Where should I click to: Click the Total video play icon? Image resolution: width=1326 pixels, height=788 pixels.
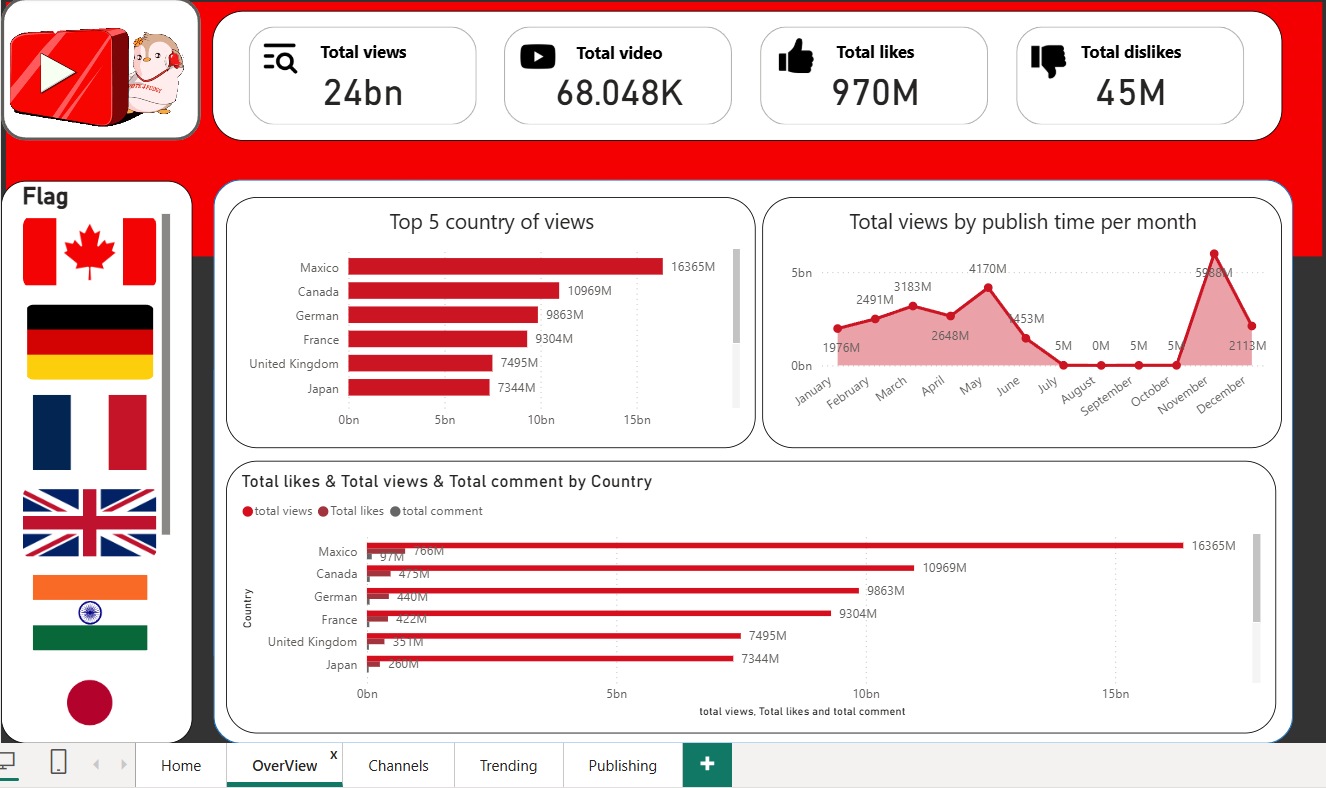coord(537,57)
